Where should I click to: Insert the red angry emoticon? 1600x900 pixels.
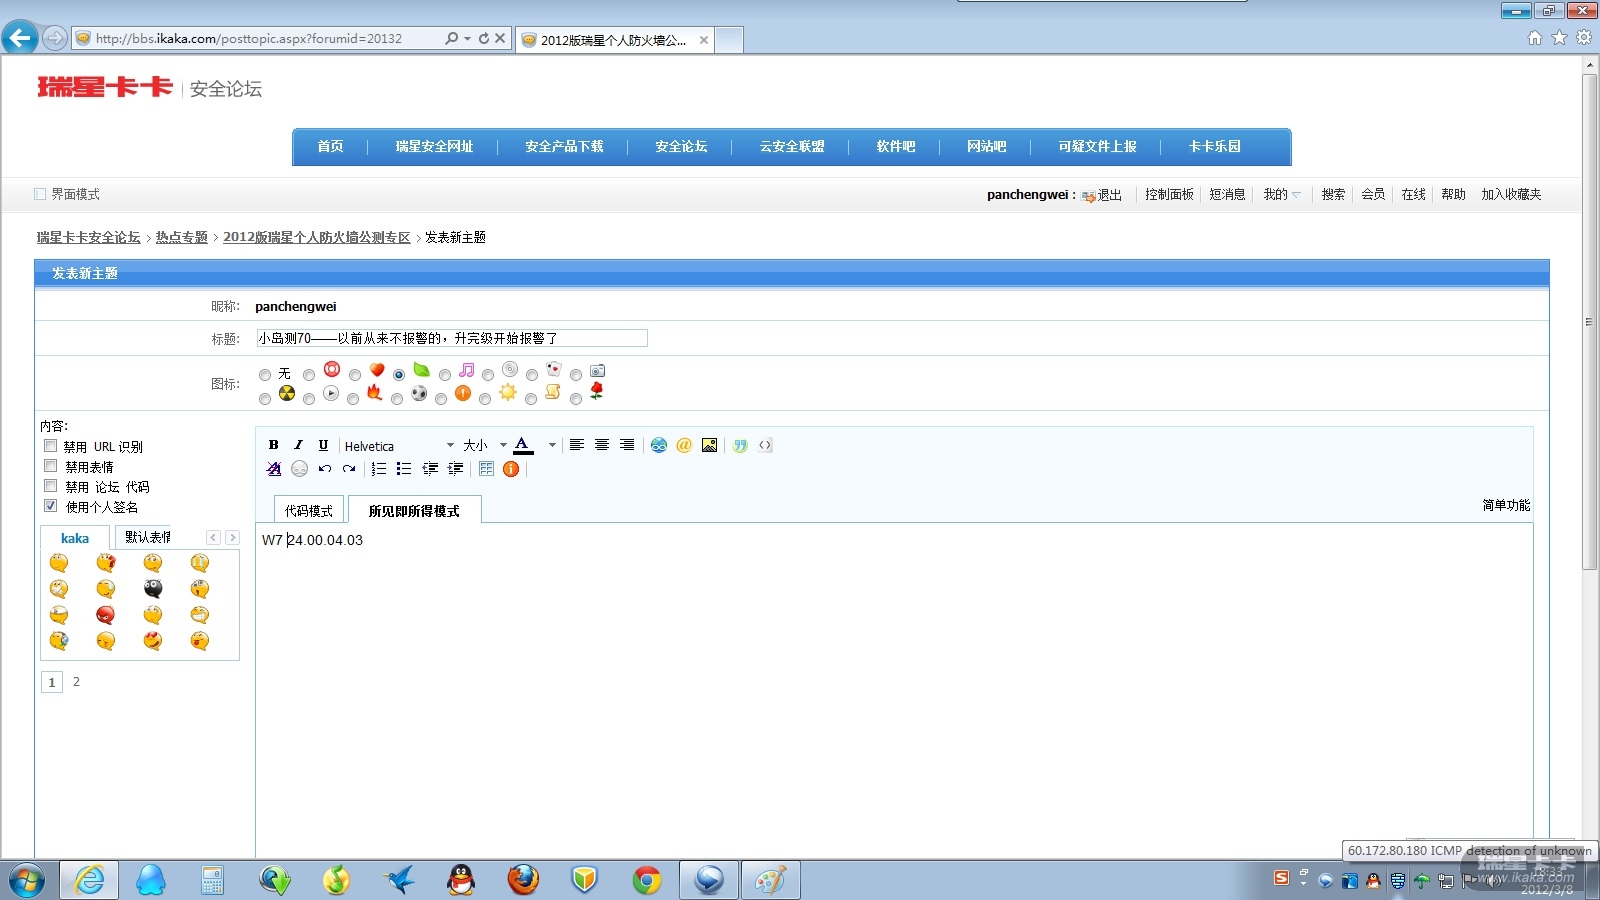tap(106, 614)
